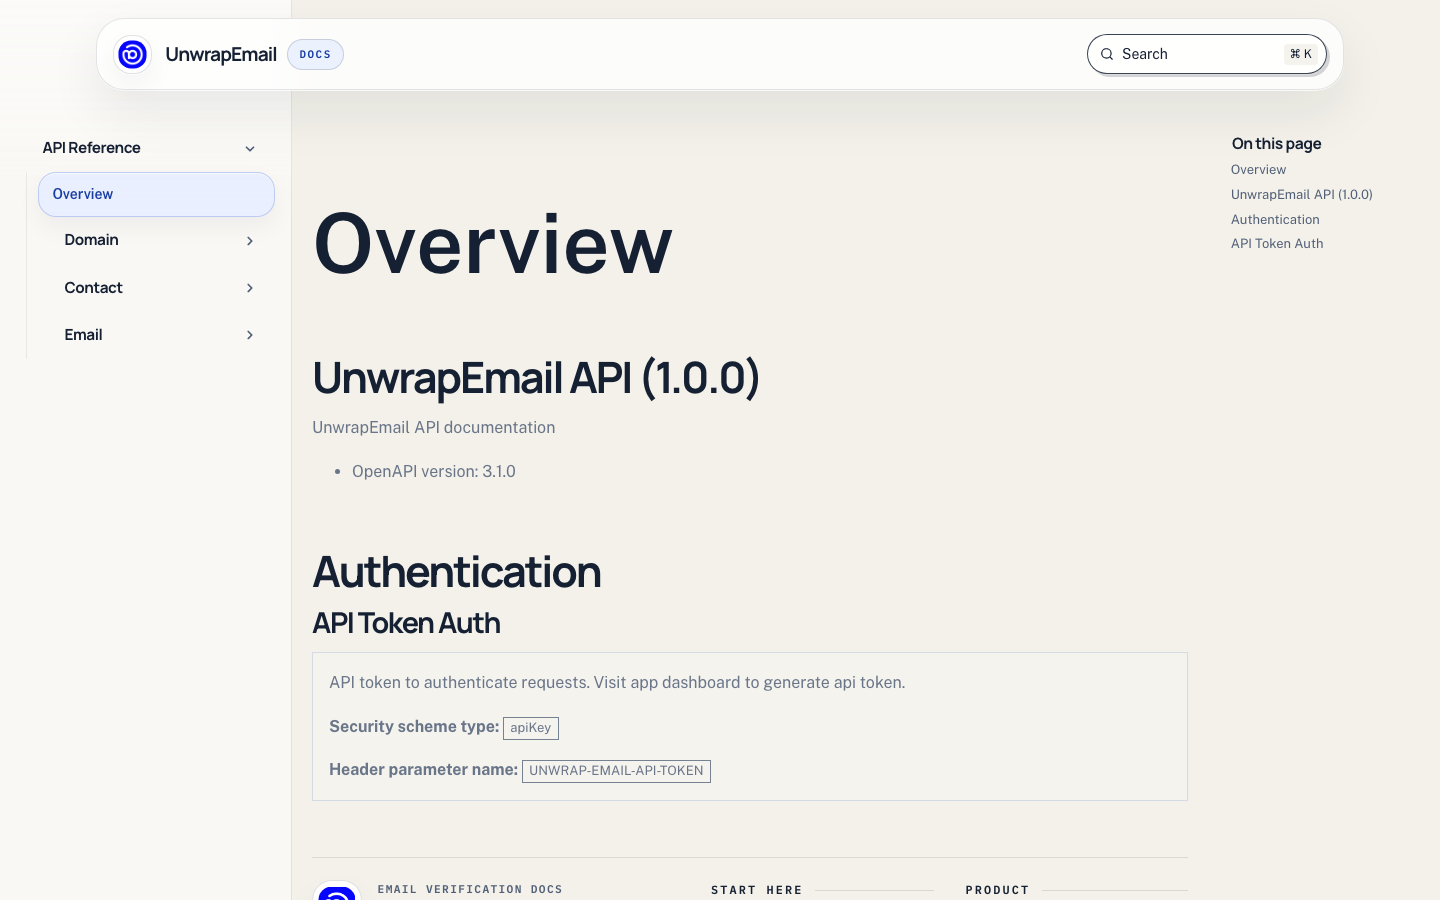The image size is (1440, 900).
Task: Click the API Token Auth subheading
Action: (x=406, y=623)
